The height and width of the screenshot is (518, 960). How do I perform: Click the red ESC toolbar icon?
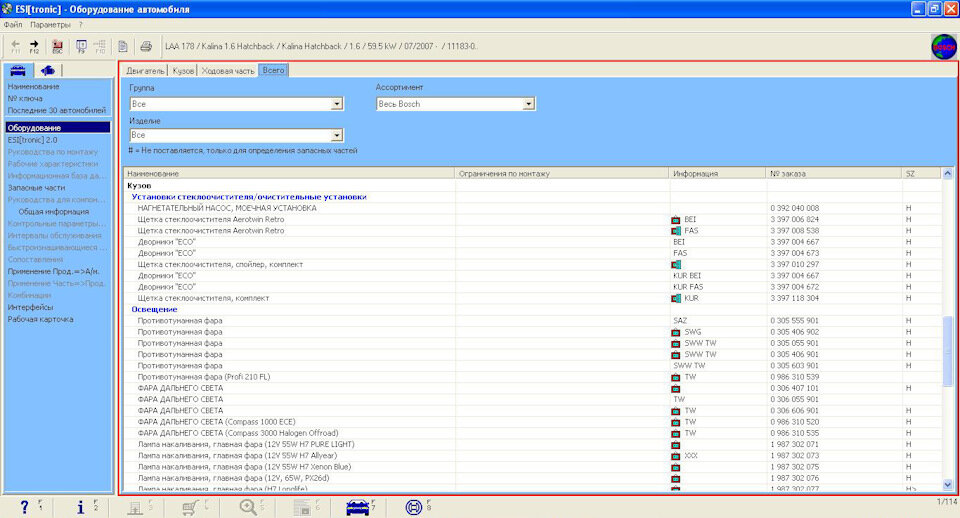(x=57, y=47)
